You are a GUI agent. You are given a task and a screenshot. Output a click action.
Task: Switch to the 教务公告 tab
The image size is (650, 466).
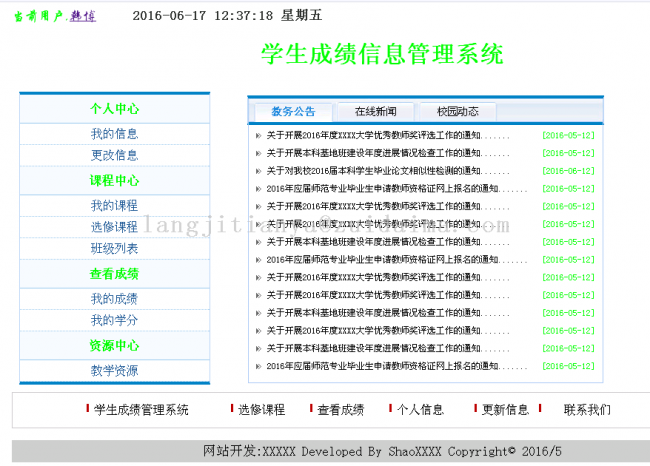coord(293,111)
